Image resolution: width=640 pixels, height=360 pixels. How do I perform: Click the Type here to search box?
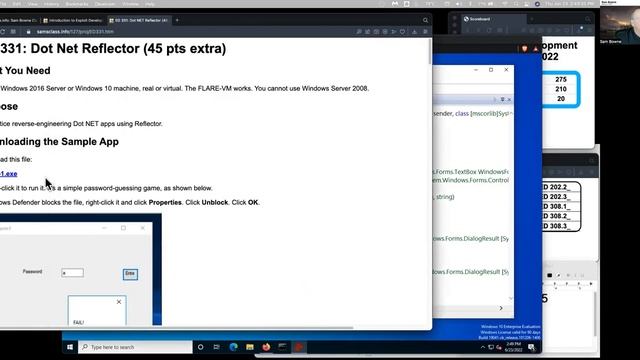[135, 347]
